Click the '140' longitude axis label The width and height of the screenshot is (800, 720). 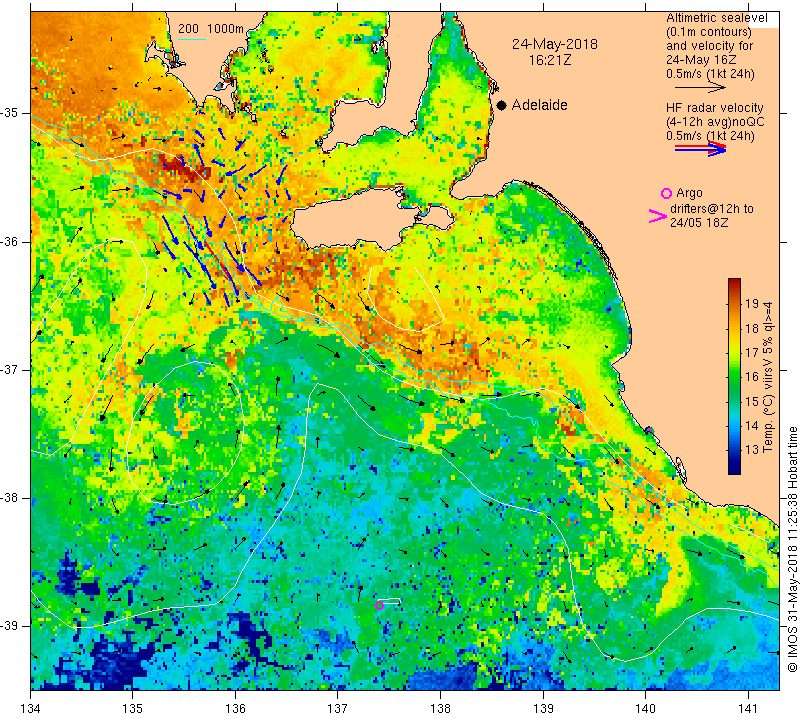click(645, 709)
